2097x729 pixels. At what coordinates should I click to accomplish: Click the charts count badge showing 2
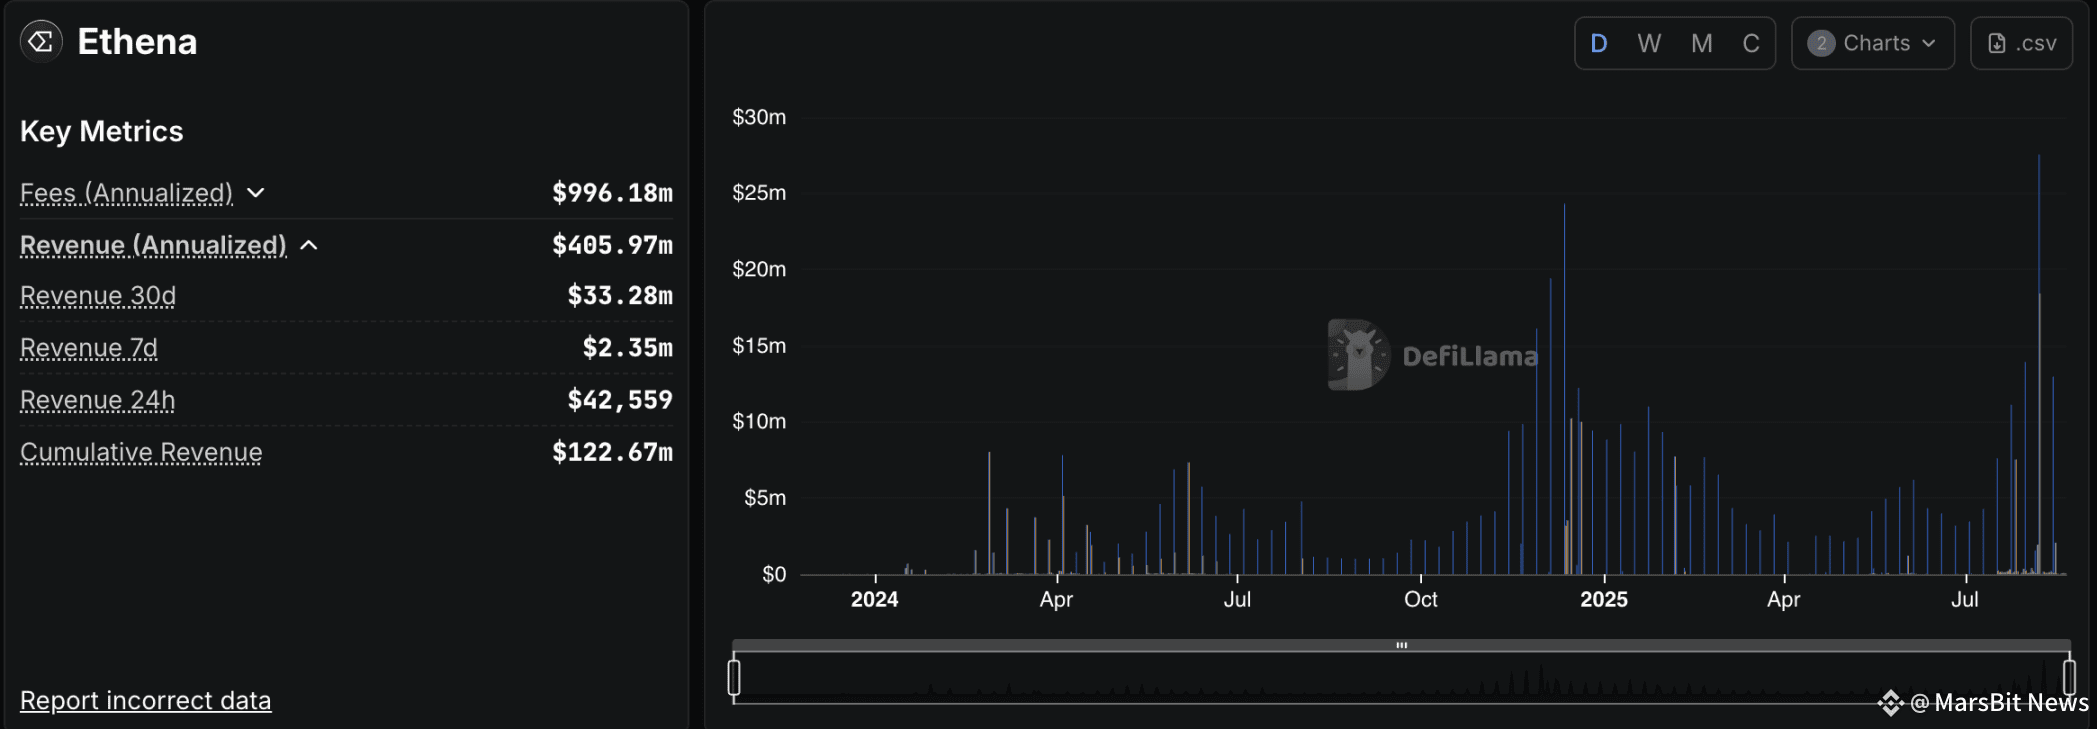pyautogui.click(x=1821, y=43)
